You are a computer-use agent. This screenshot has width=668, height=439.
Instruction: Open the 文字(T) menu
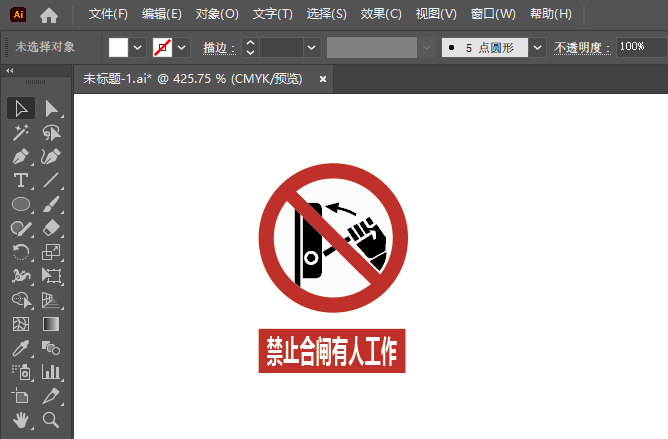click(273, 14)
